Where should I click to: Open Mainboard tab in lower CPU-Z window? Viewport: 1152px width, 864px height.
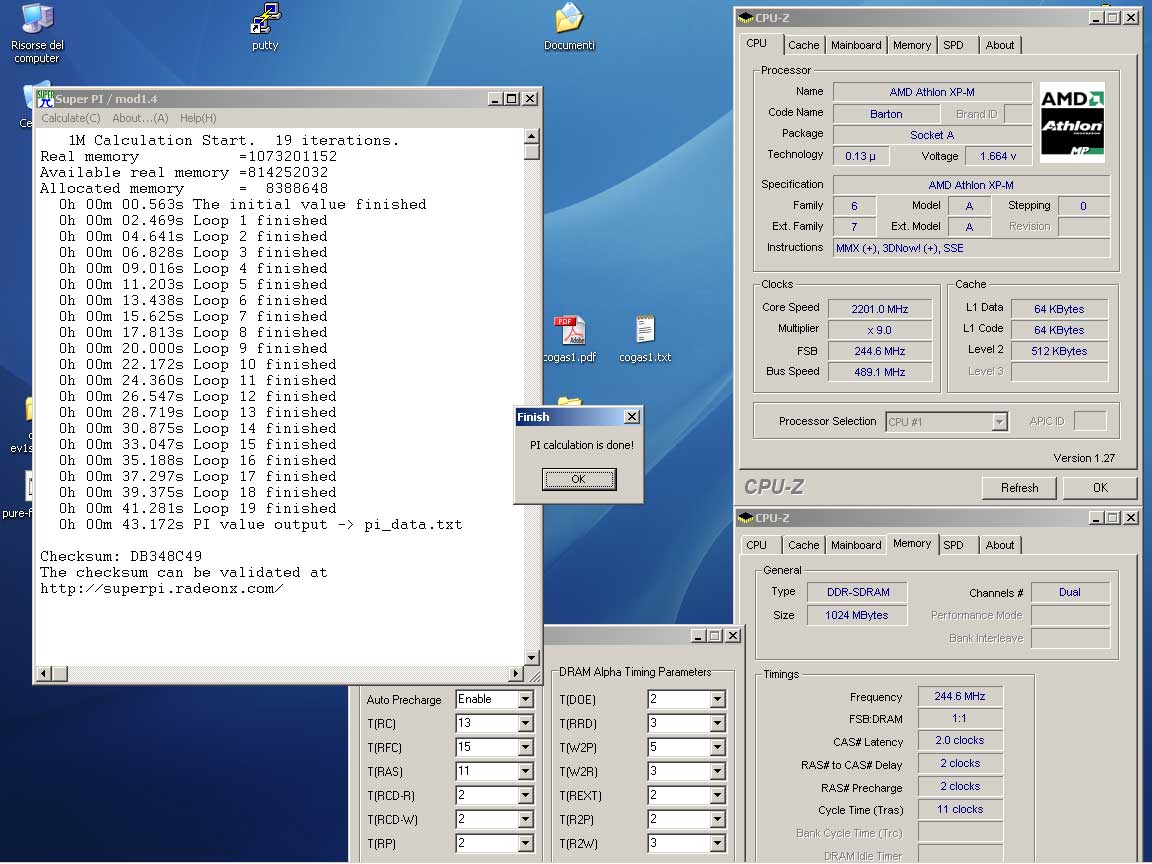pos(856,545)
